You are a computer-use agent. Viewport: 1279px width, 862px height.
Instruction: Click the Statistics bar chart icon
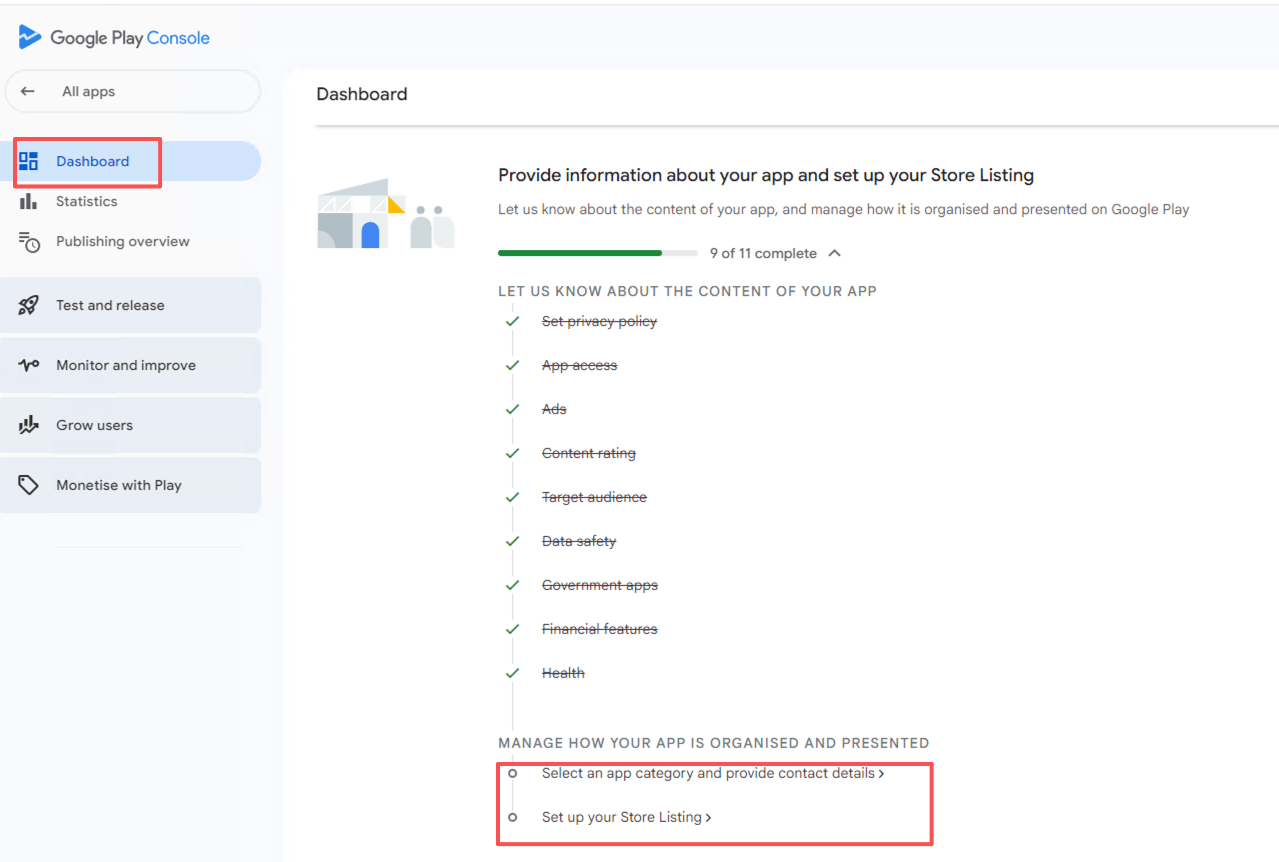coord(29,201)
